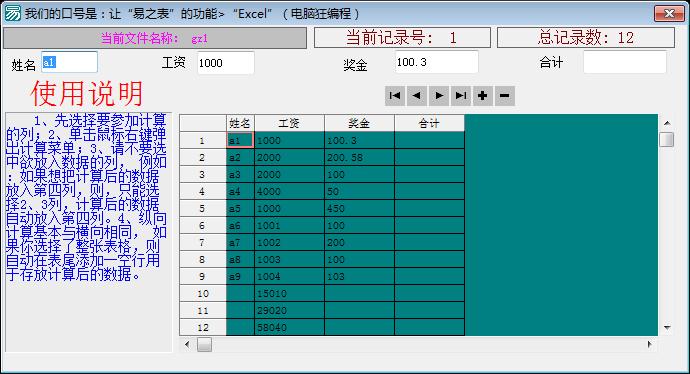This screenshot has height=374, width=690.
Task: Add a new record with plus icon
Action: (x=483, y=95)
